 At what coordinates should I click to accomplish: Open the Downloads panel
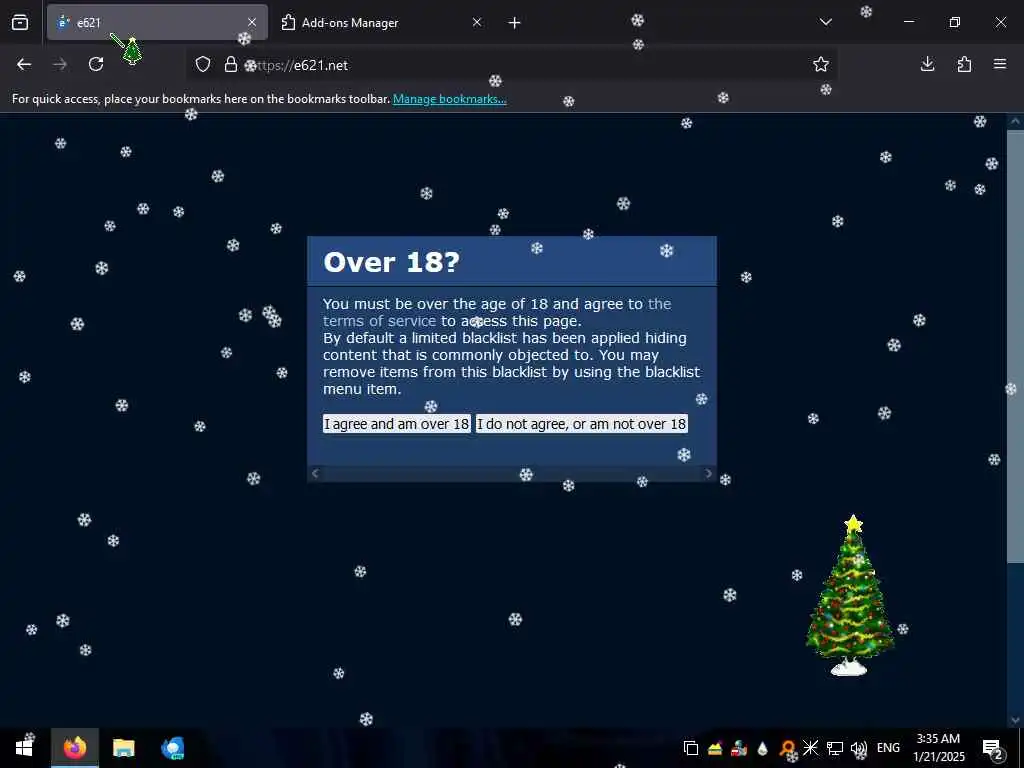pos(927,64)
